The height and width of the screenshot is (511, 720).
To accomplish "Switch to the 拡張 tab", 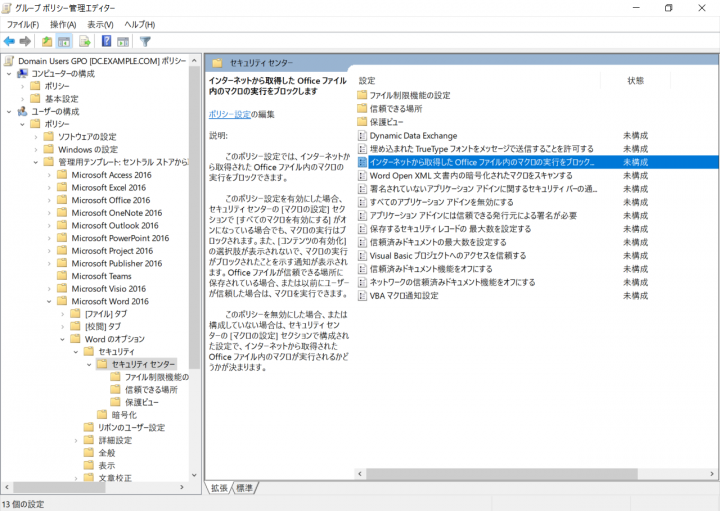I will point(219,488).
